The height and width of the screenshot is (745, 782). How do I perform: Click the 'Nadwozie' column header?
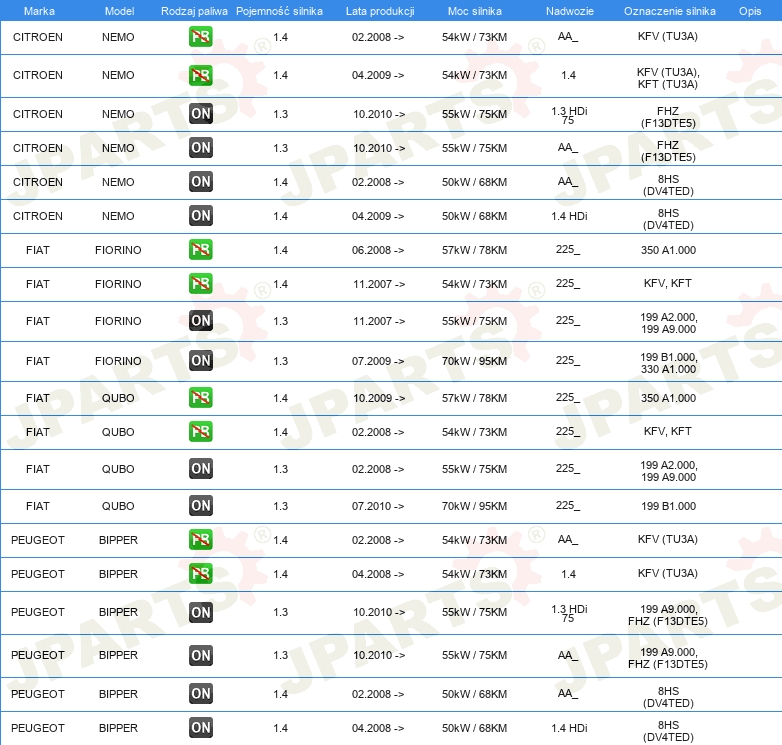click(570, 11)
